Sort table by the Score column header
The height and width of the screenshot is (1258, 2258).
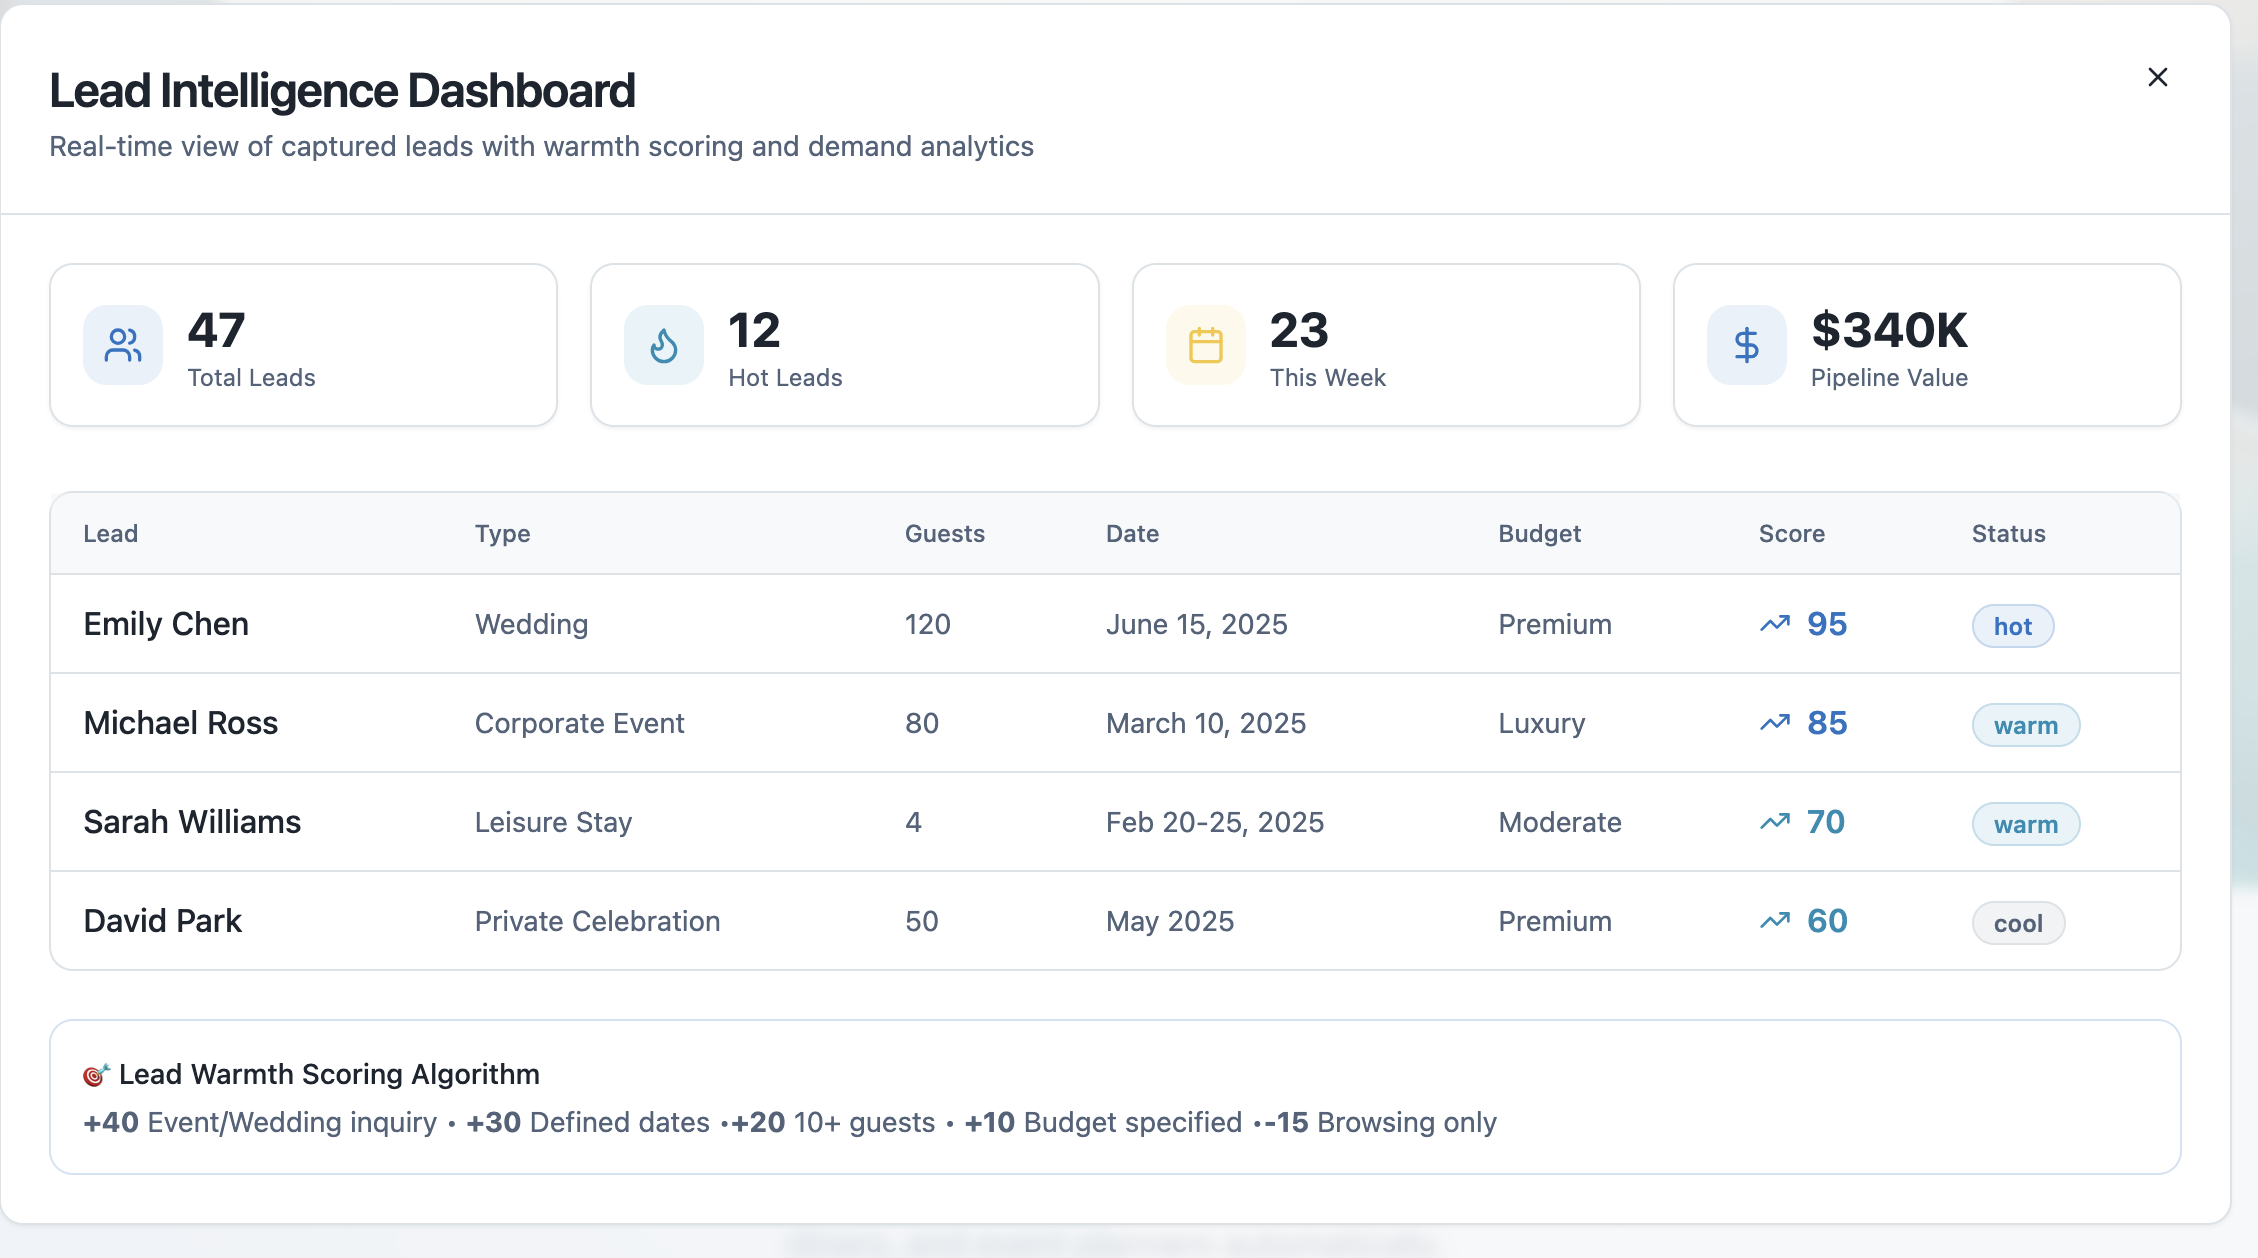click(x=1791, y=533)
